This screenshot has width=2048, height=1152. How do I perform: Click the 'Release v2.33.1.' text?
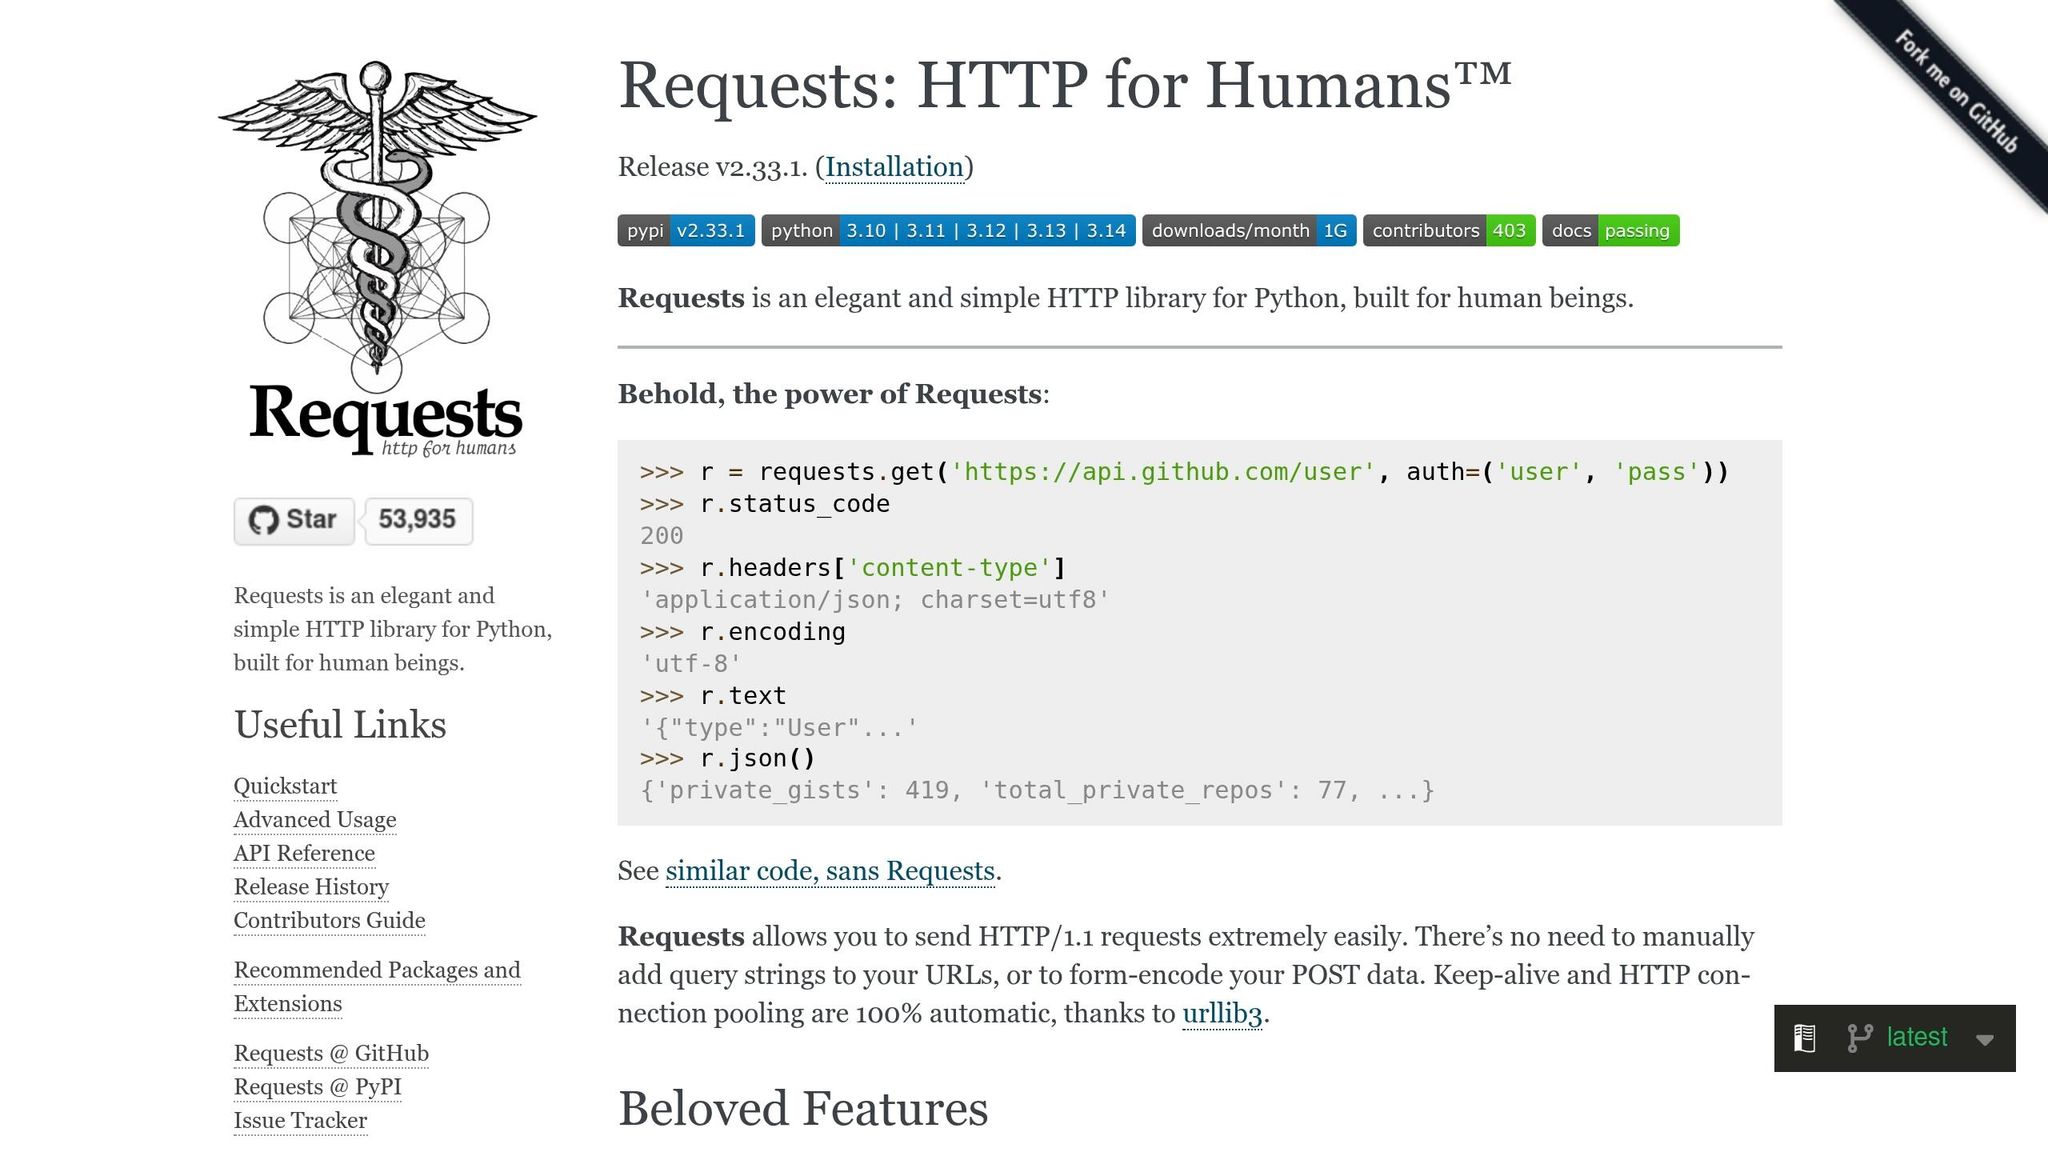[x=713, y=167]
